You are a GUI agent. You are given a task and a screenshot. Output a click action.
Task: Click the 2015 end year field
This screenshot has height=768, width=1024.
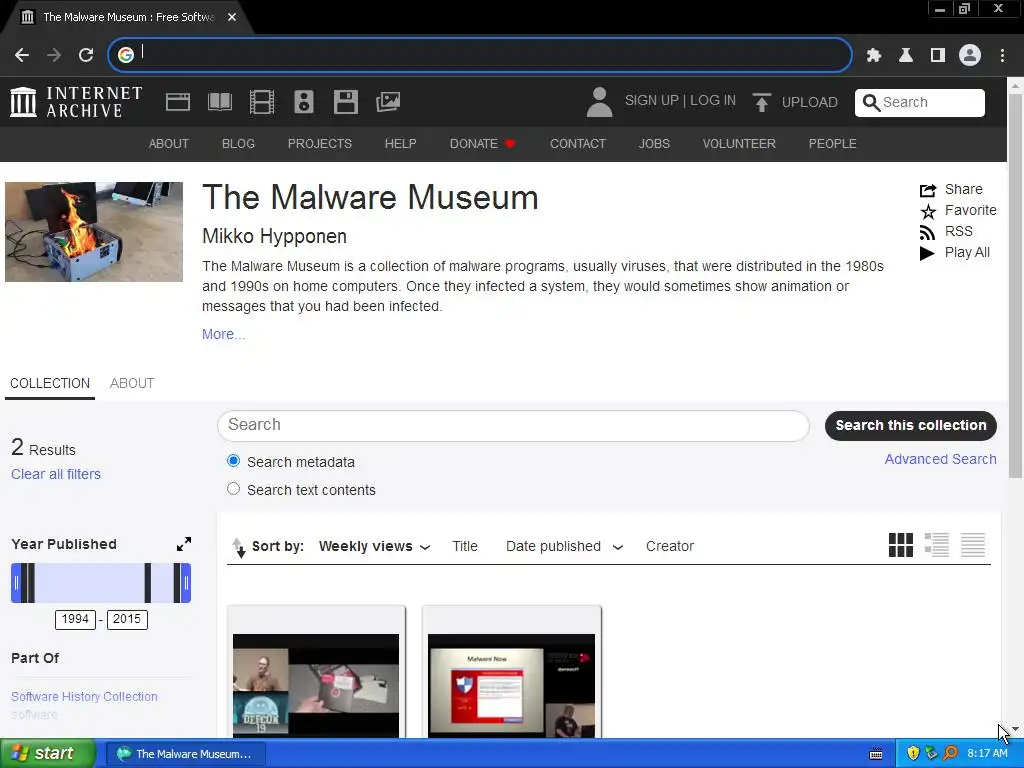pos(127,619)
